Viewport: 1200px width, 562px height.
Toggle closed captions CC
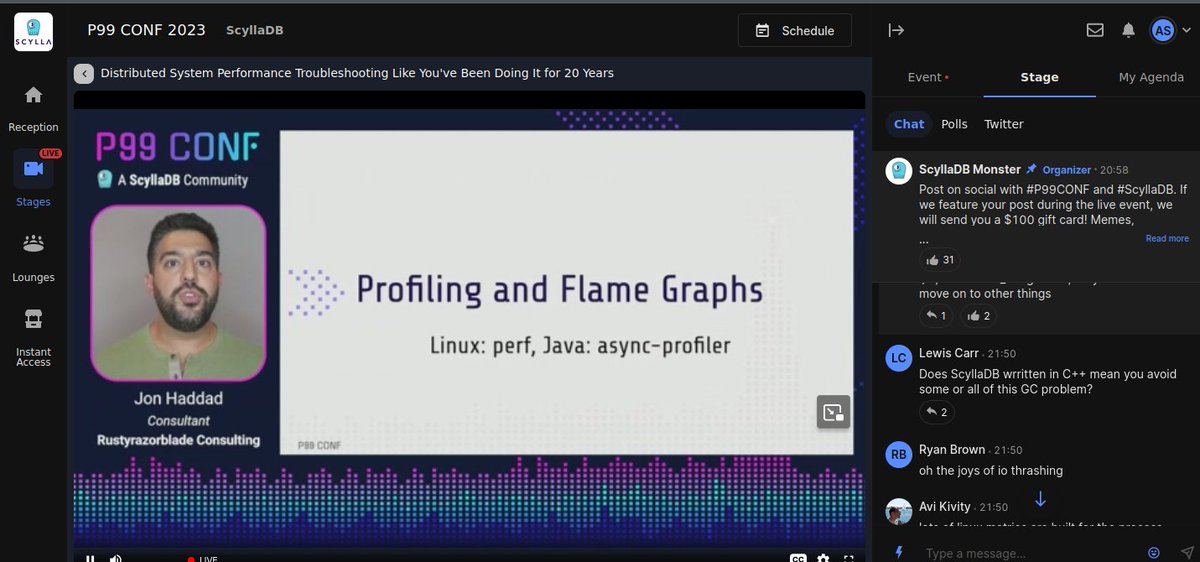point(798,558)
